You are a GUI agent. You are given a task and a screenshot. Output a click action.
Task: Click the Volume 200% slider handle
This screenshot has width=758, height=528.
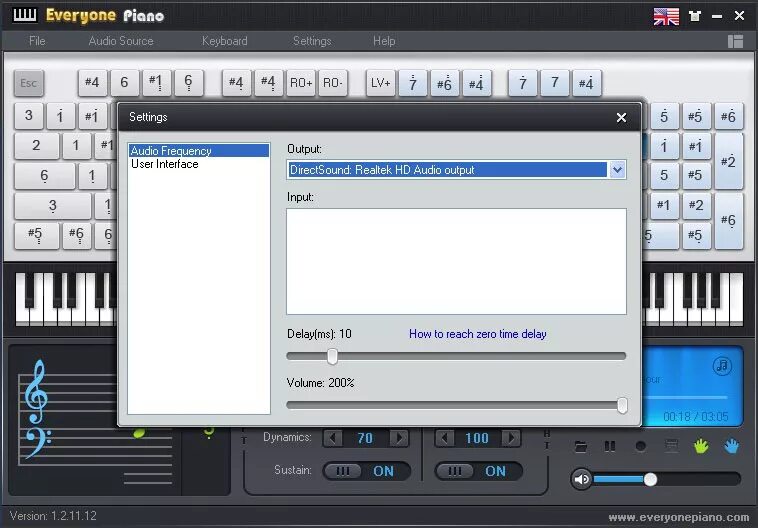click(x=622, y=405)
